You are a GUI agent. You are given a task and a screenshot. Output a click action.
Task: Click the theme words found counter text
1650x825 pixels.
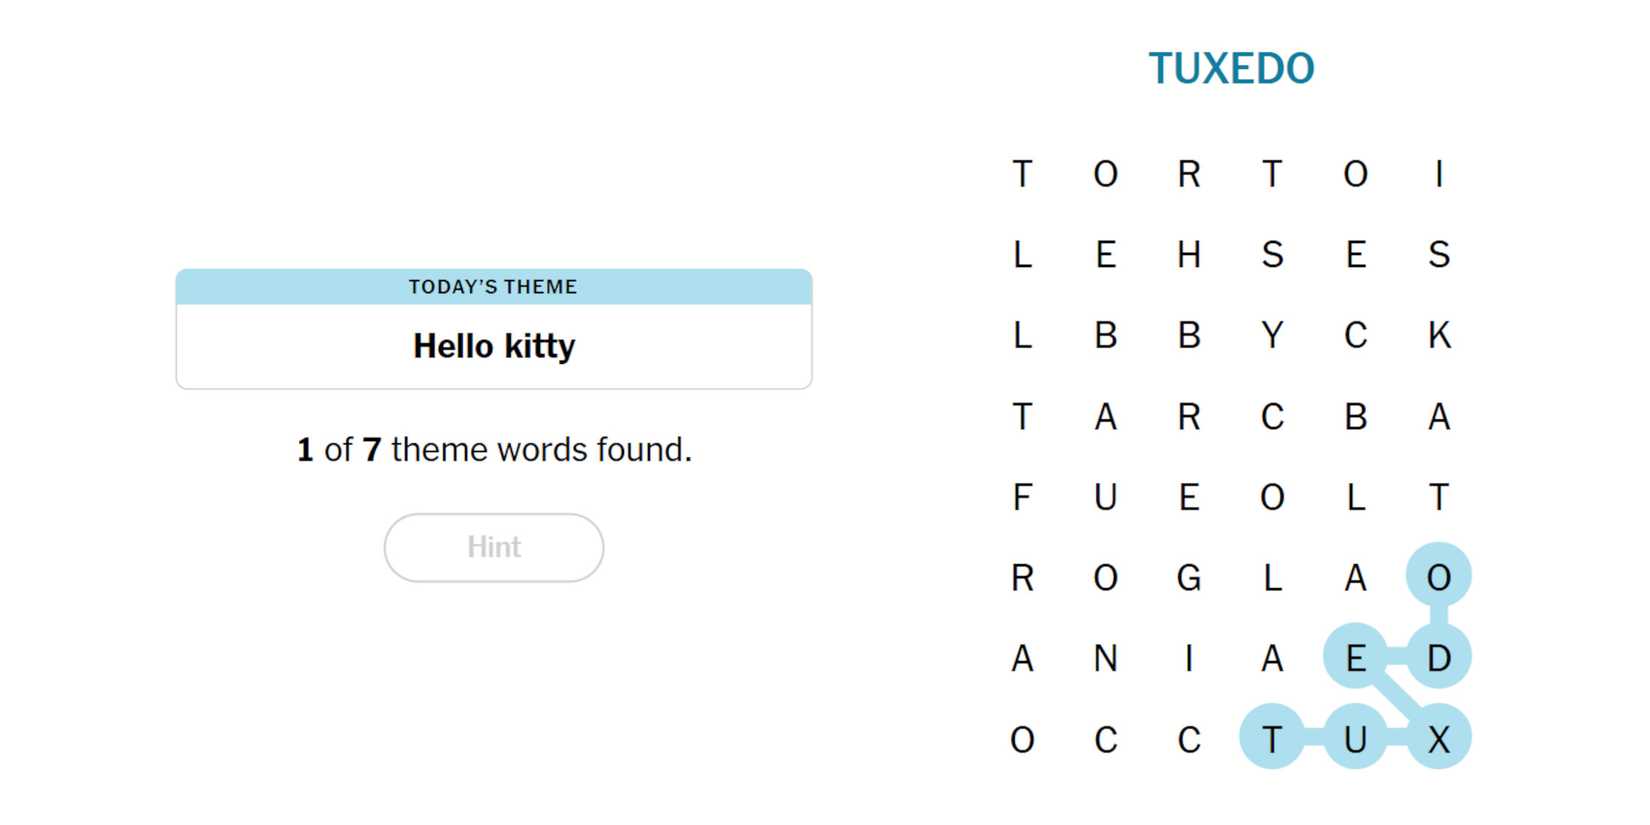coord(493,450)
